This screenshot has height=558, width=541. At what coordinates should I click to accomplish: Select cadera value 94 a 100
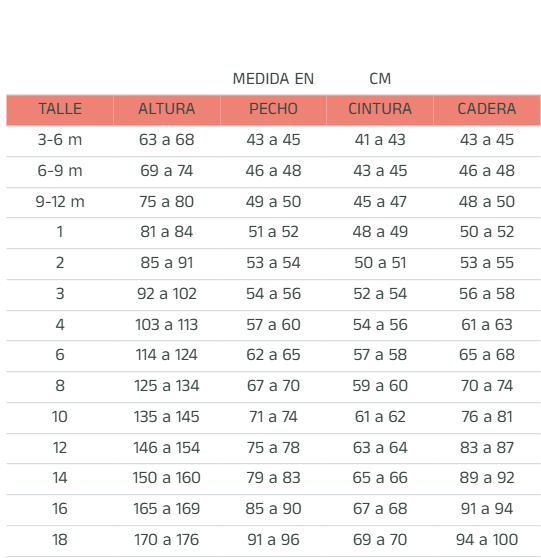487,539
